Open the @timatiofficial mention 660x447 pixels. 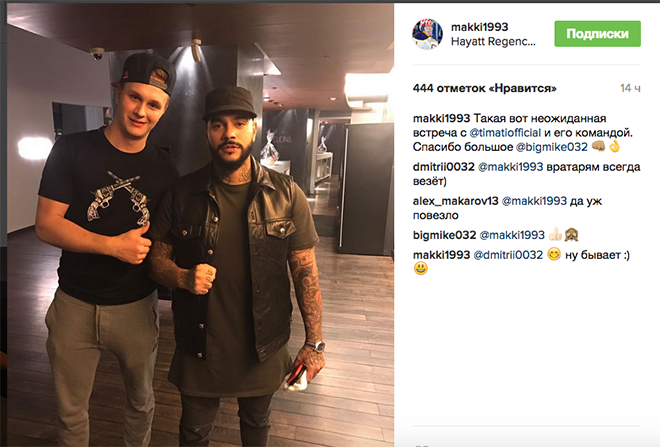tap(505, 133)
